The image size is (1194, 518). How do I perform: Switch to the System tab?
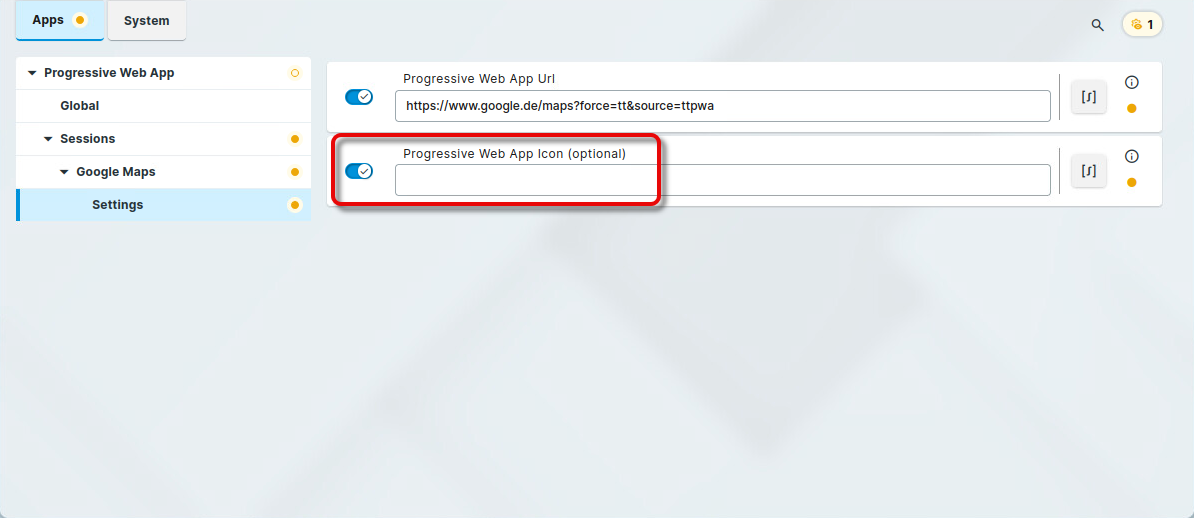(146, 21)
